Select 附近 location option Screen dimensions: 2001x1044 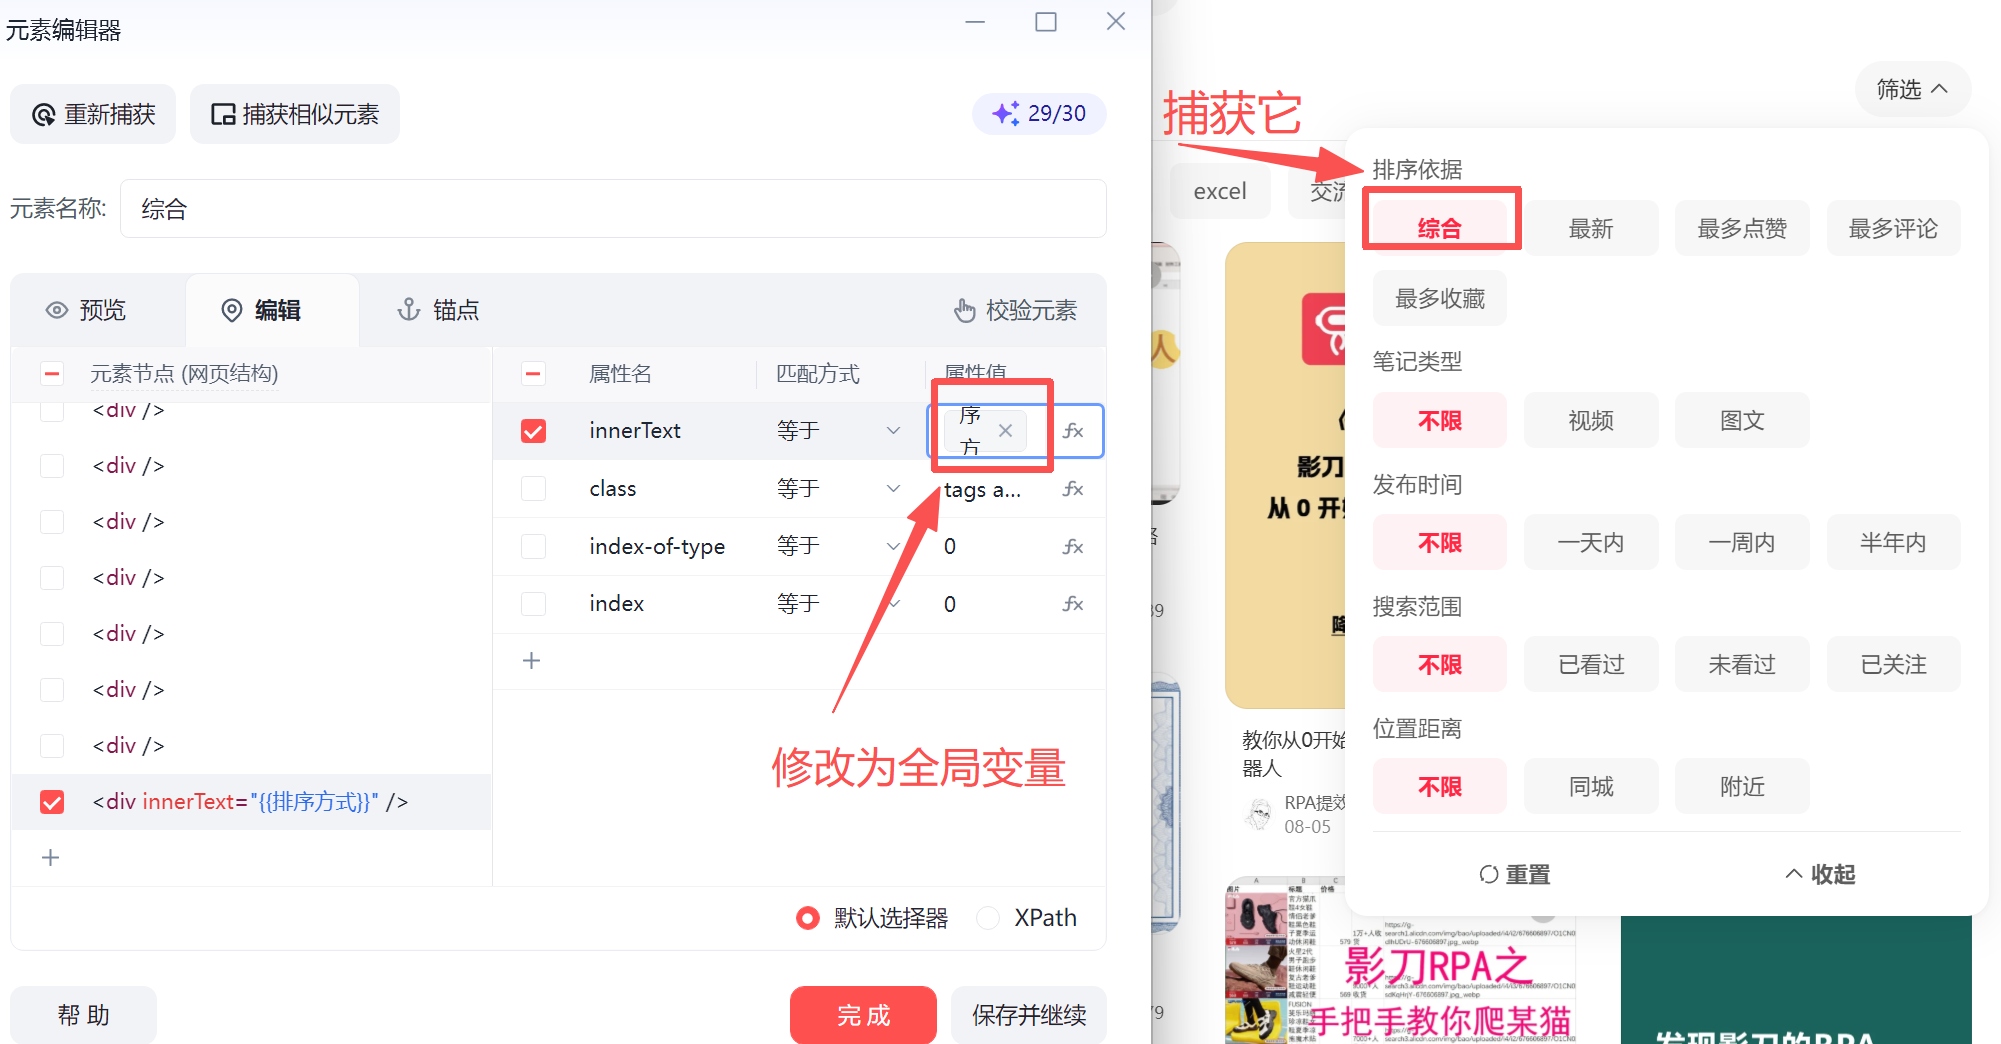pos(1742,786)
